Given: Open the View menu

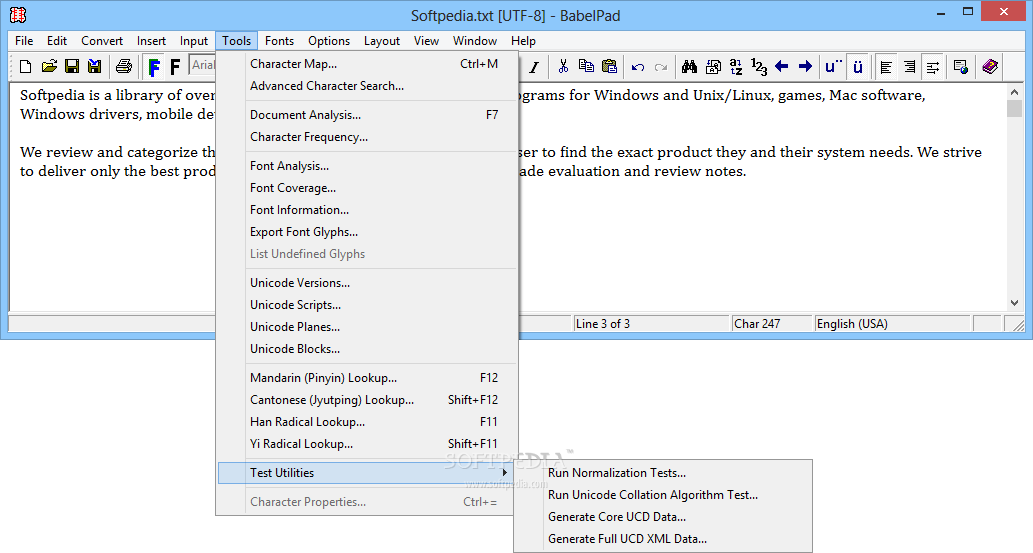Looking at the screenshot, I should pos(426,41).
